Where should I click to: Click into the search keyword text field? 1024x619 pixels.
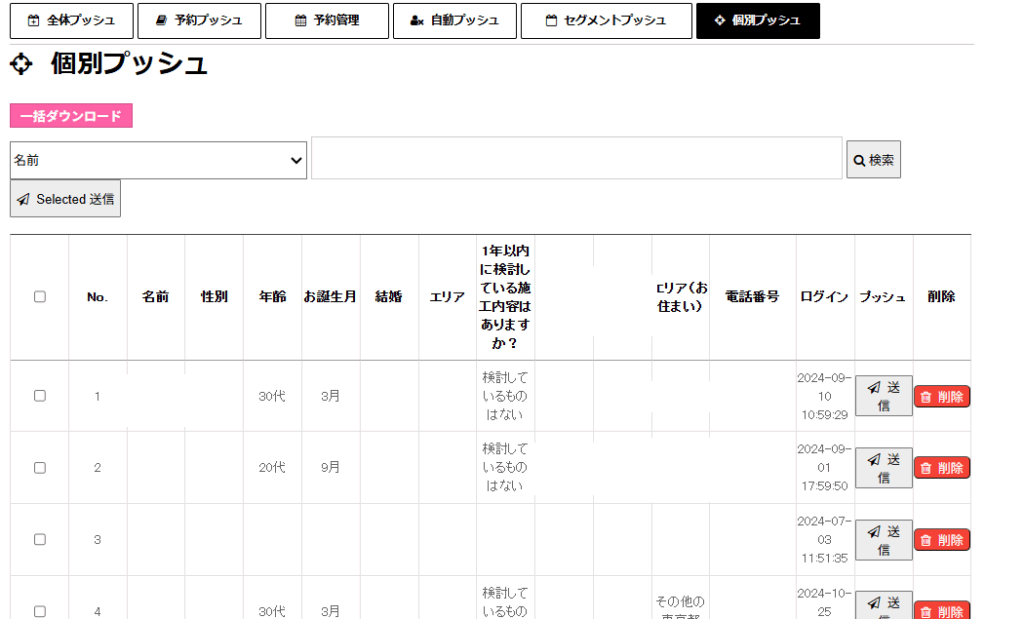(x=576, y=159)
